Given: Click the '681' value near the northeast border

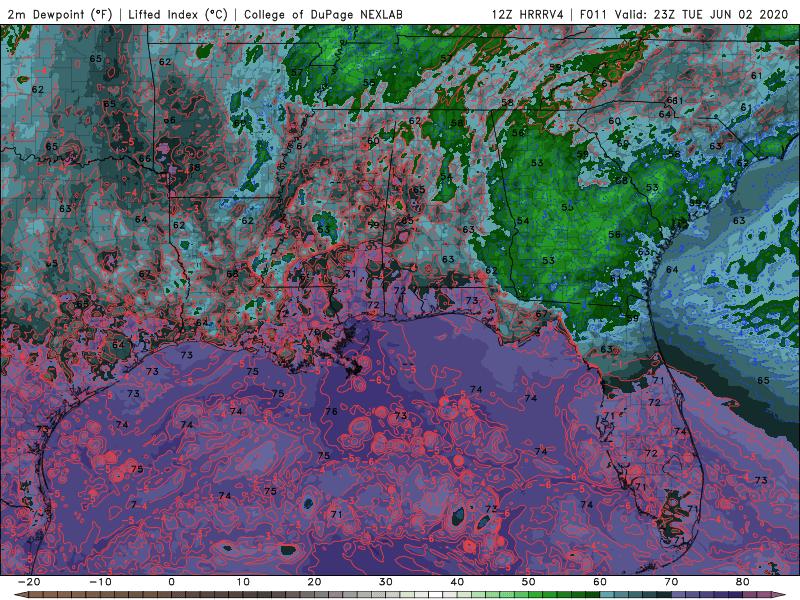Looking at the screenshot, I should (674, 101).
